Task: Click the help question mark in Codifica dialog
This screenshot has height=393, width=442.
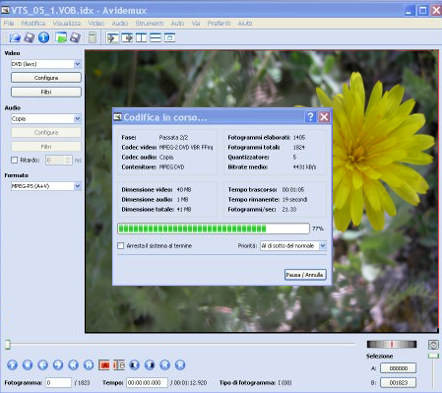Action: tap(310, 117)
